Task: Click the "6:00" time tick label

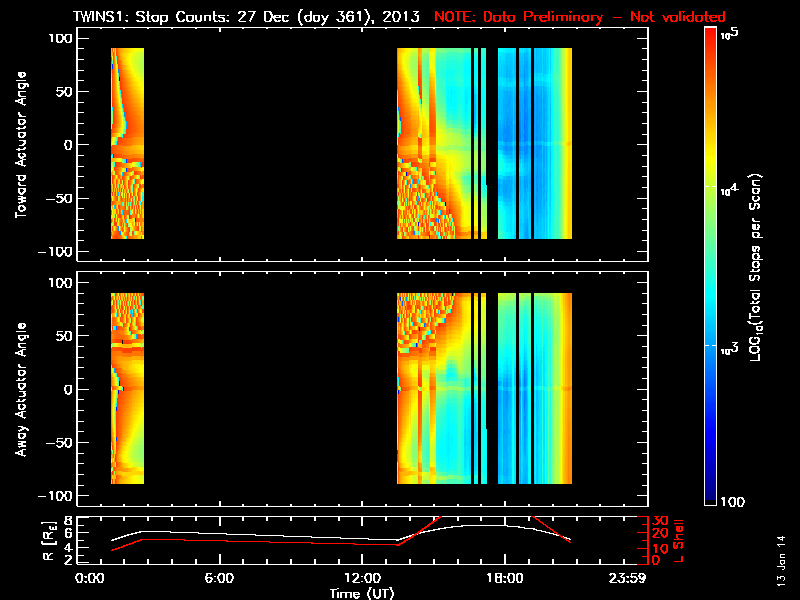Action: point(219,579)
